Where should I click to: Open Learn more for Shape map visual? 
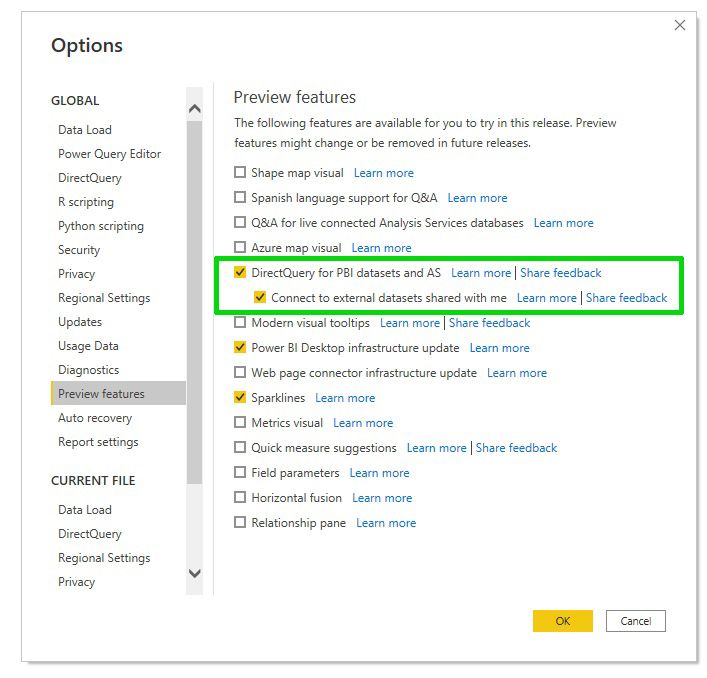(x=384, y=173)
